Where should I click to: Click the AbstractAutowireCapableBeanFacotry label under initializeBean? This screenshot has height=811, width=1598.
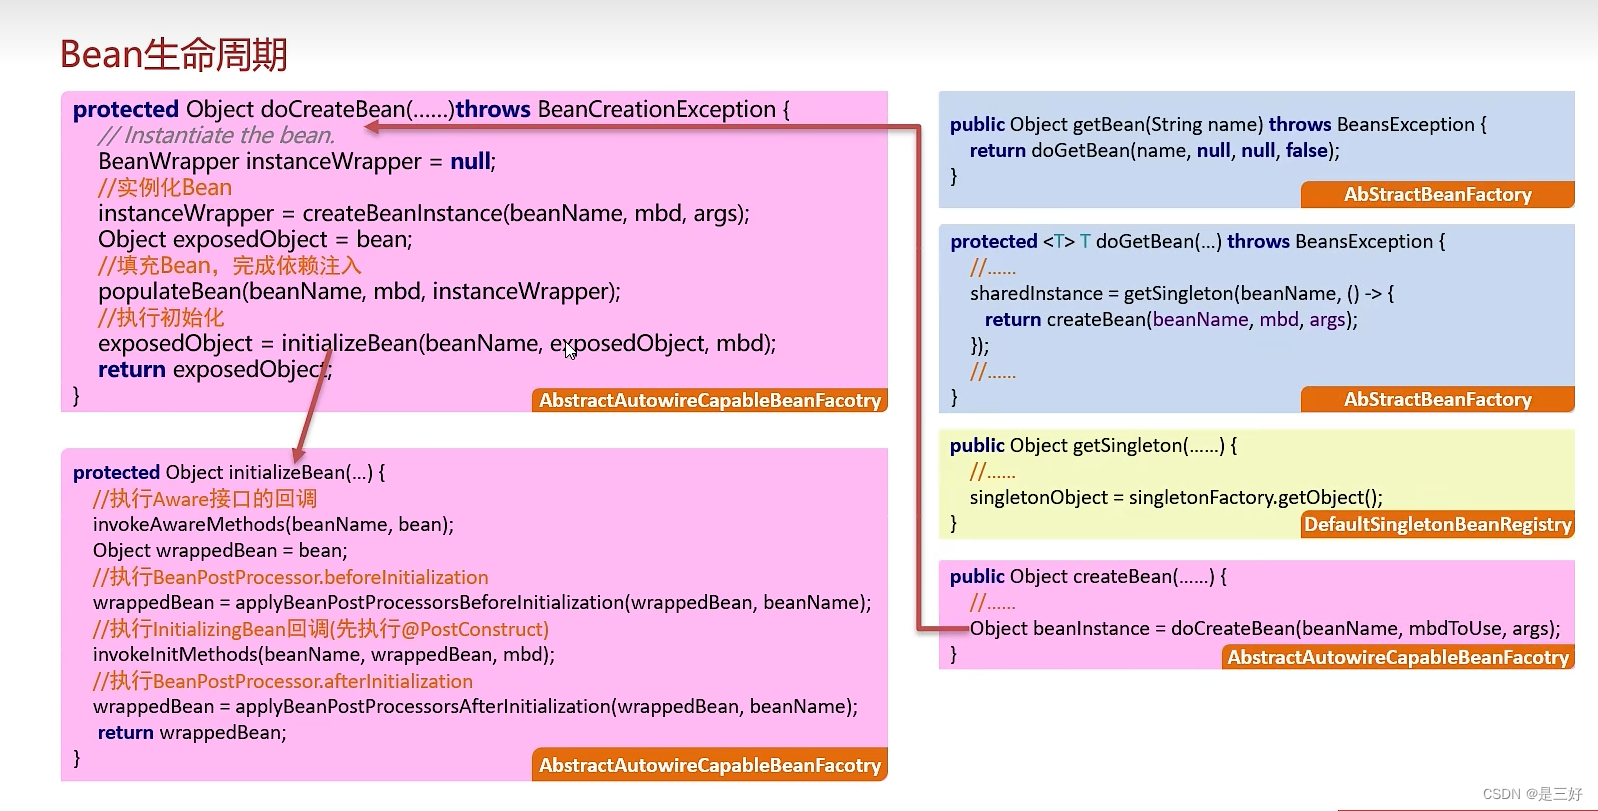click(x=710, y=765)
